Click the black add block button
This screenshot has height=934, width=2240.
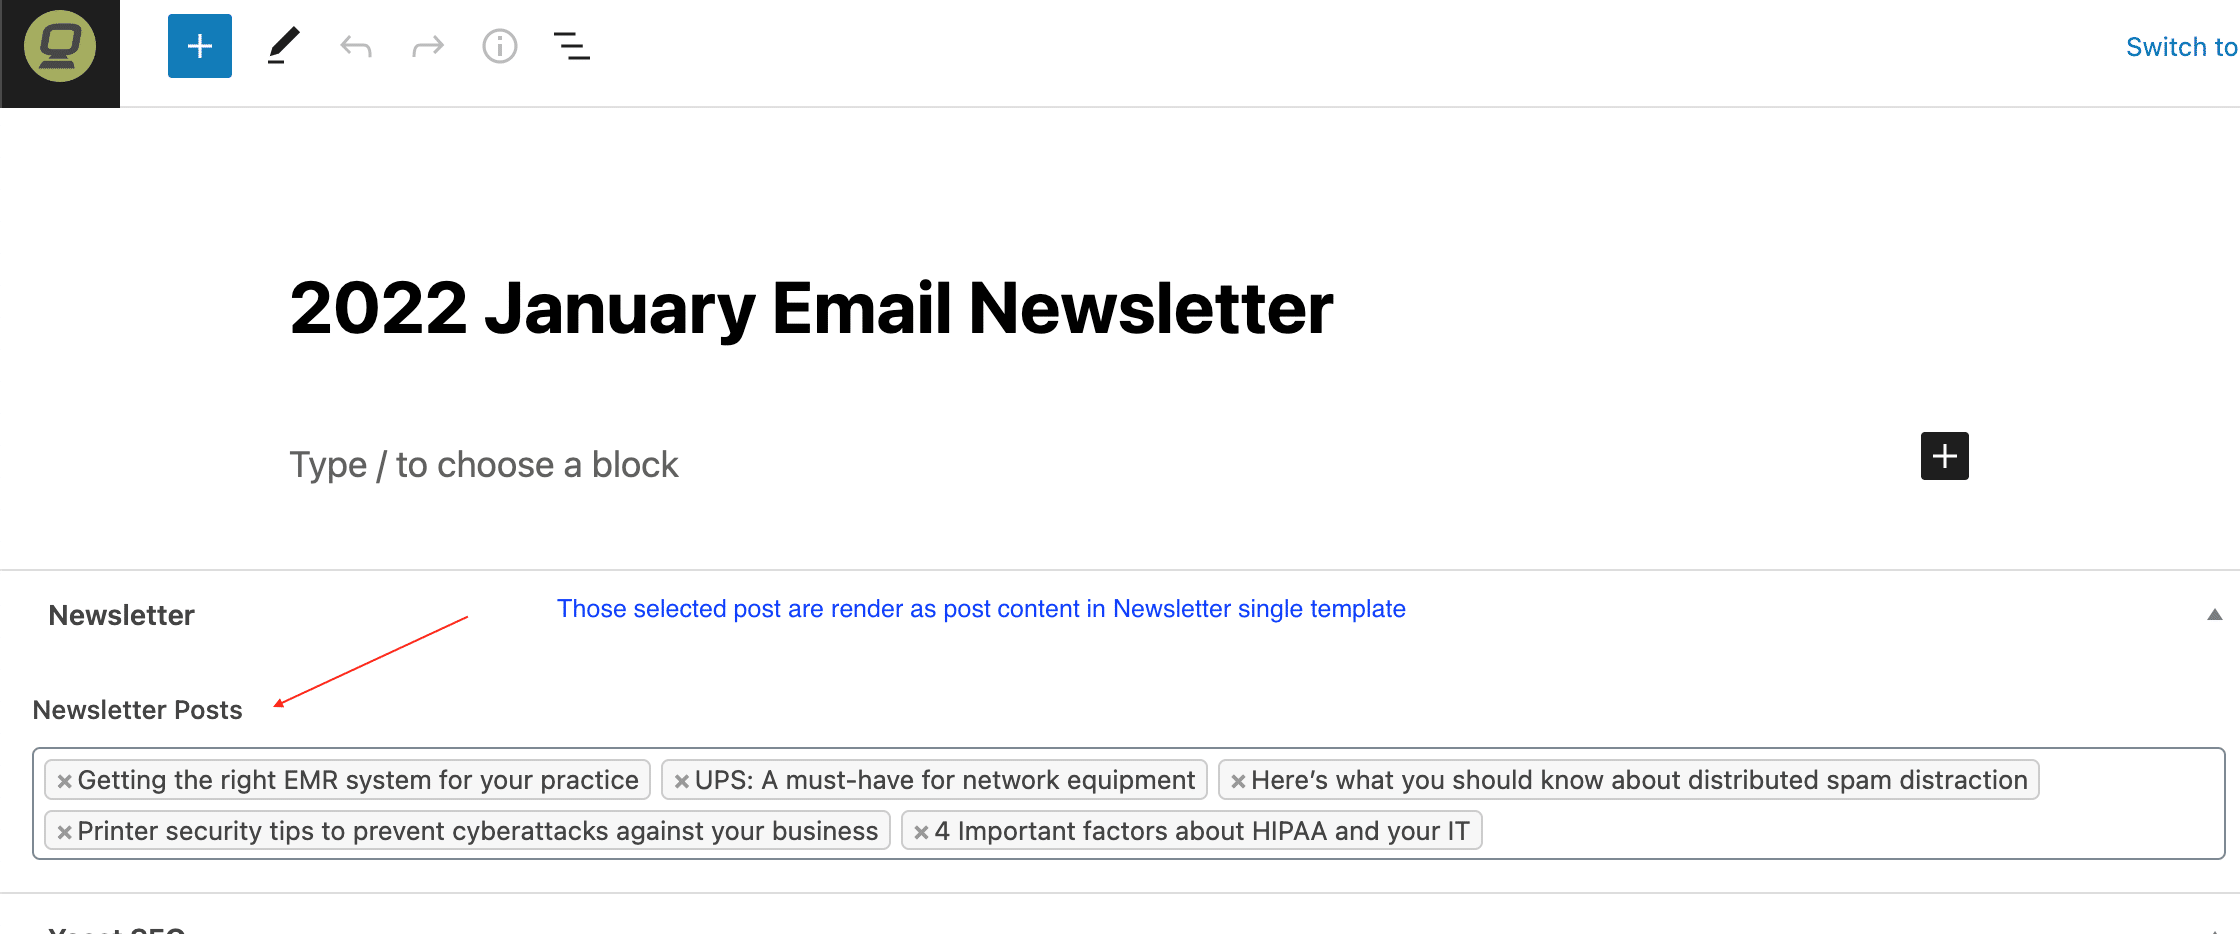point(1944,456)
